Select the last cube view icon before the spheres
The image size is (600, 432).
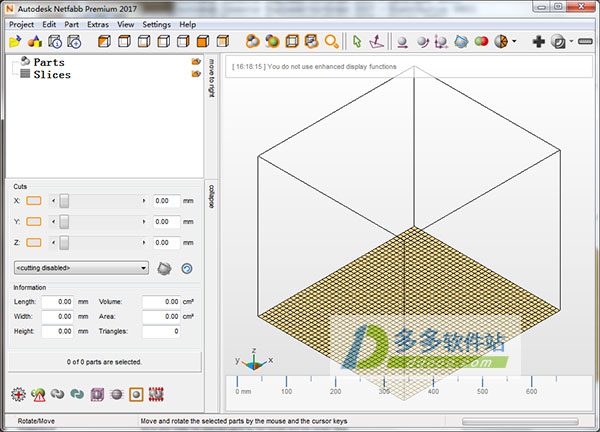point(223,41)
